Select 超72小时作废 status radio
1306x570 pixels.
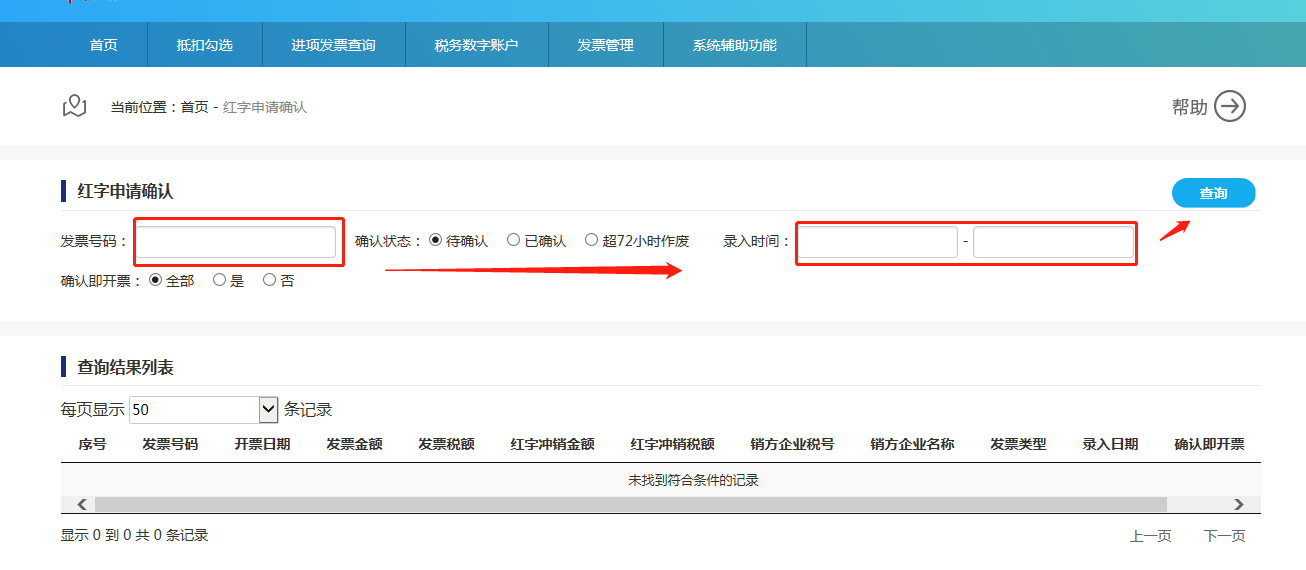coord(591,241)
